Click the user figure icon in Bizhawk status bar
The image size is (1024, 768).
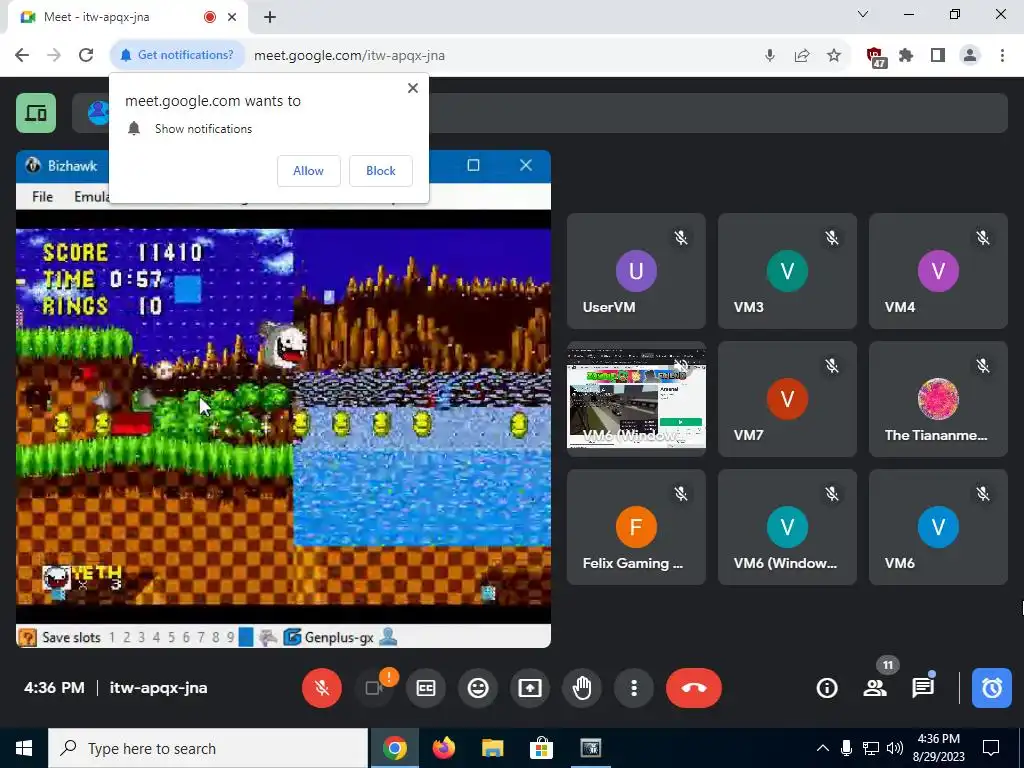(388, 637)
